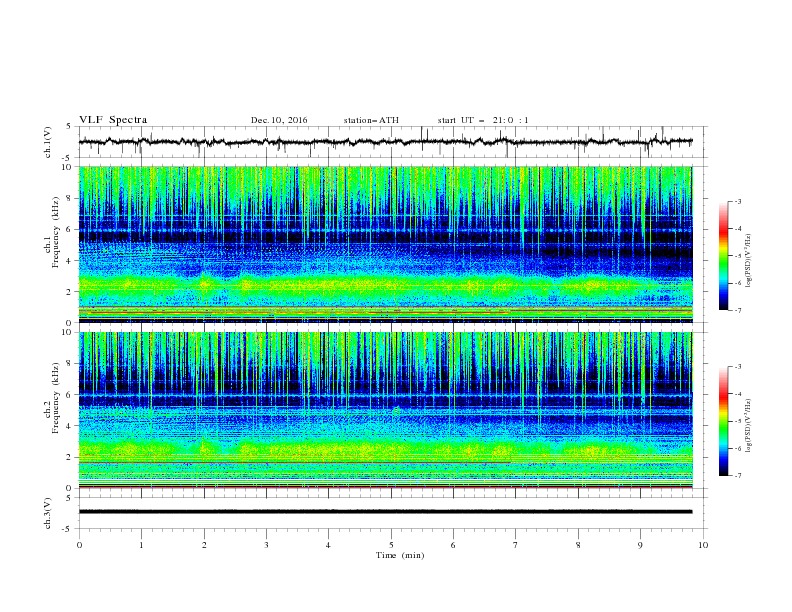Select the date text "Dec. 10, 2016"

279,120
